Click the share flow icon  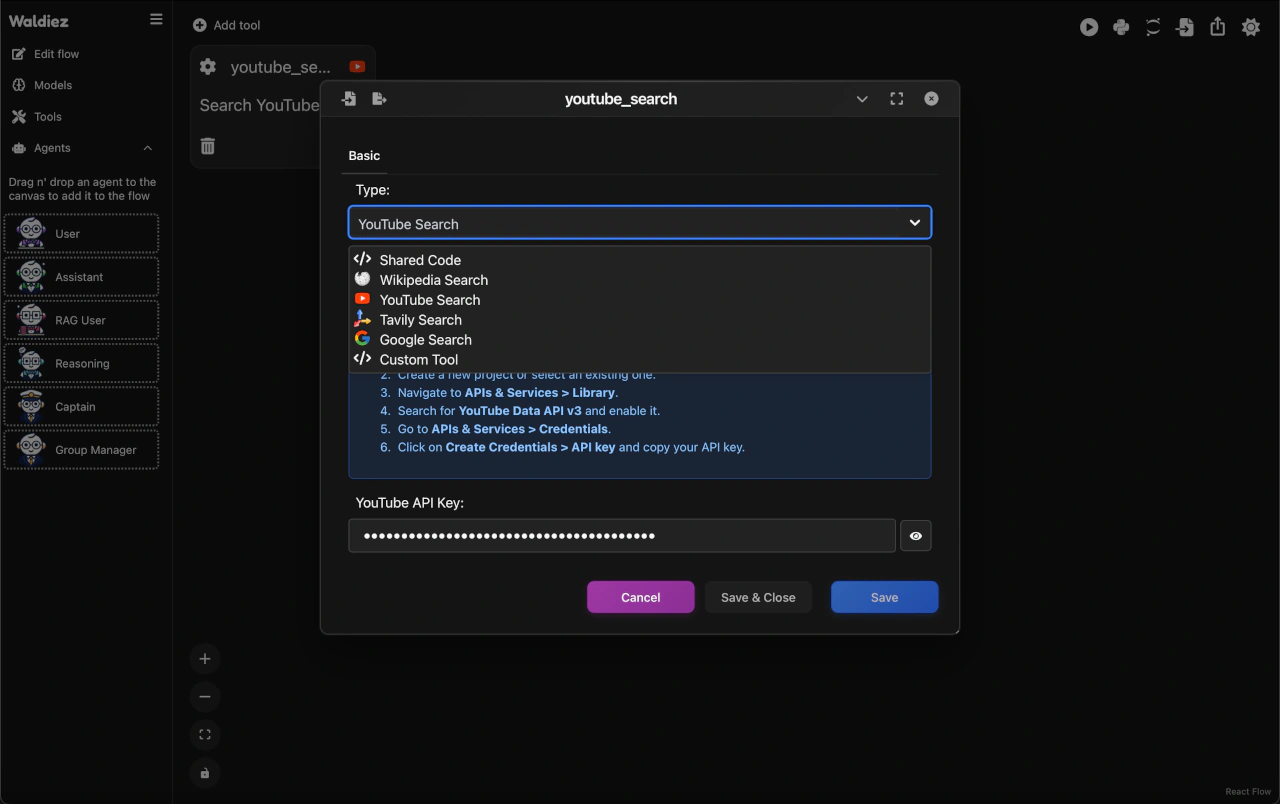tap(1217, 28)
